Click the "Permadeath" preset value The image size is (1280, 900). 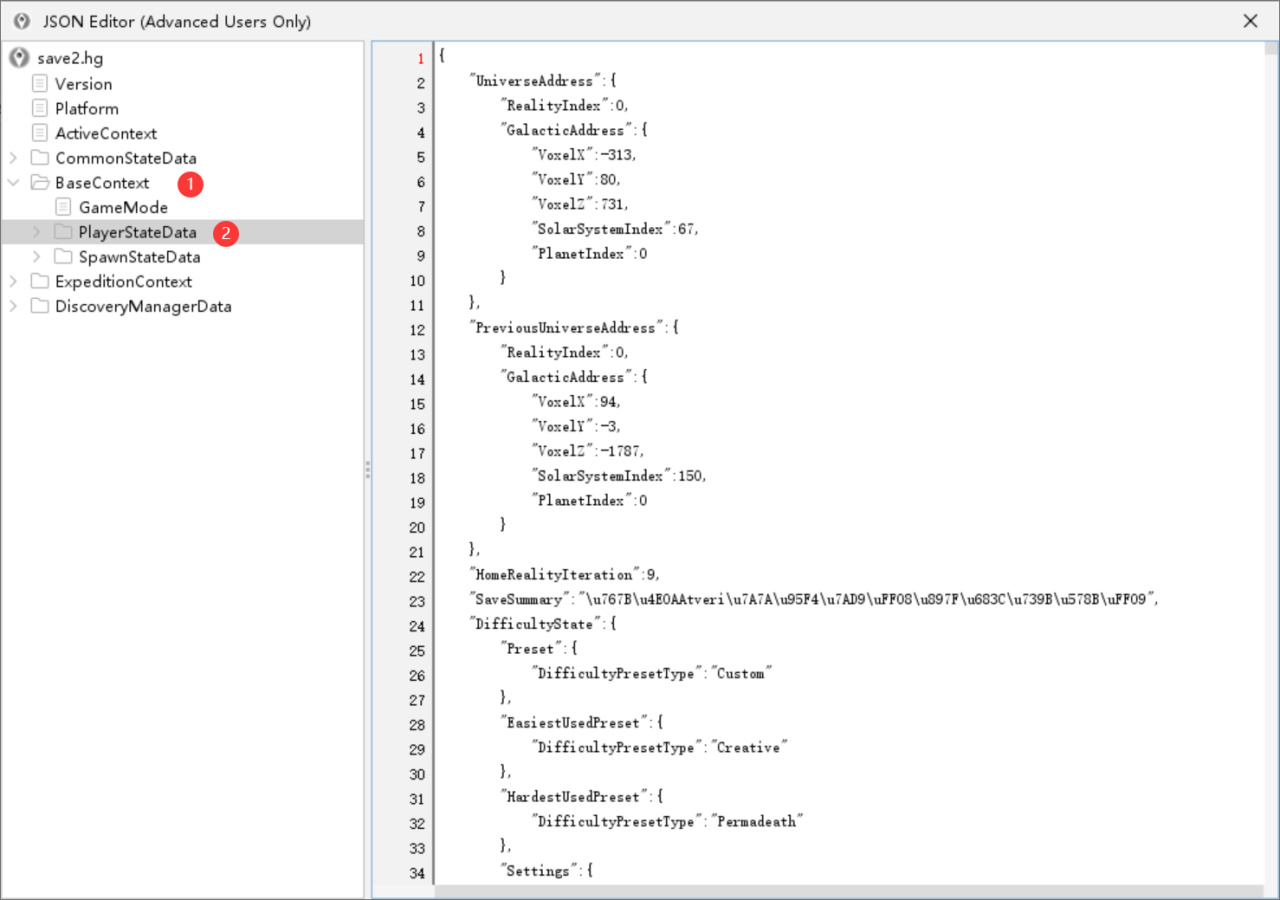coord(758,822)
